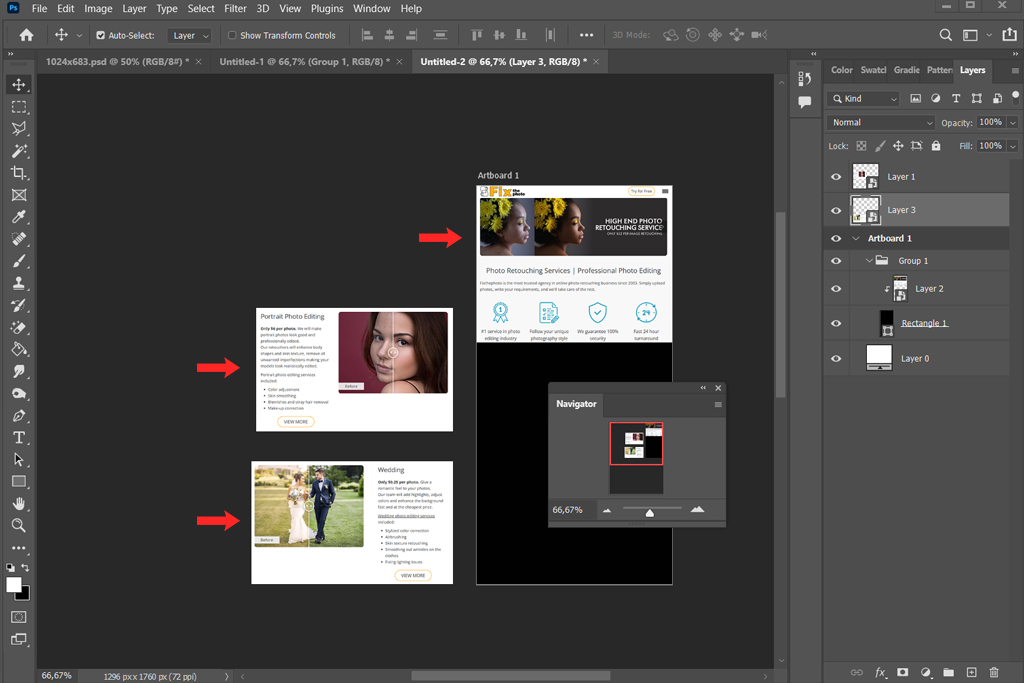The image size is (1024, 683).
Task: Zoom out with Navigator small mountain button
Action: (x=607, y=510)
